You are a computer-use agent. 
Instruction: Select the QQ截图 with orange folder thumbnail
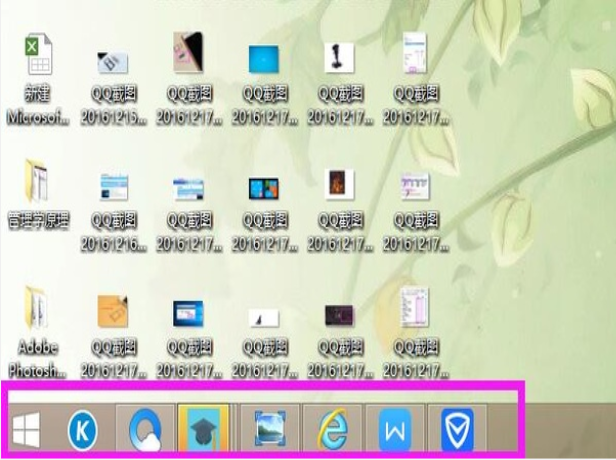(113, 312)
